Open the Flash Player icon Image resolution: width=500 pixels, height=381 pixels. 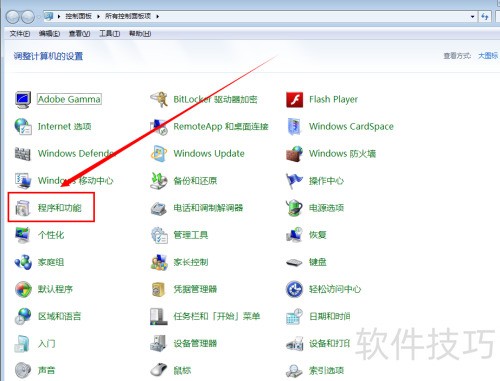pos(295,100)
